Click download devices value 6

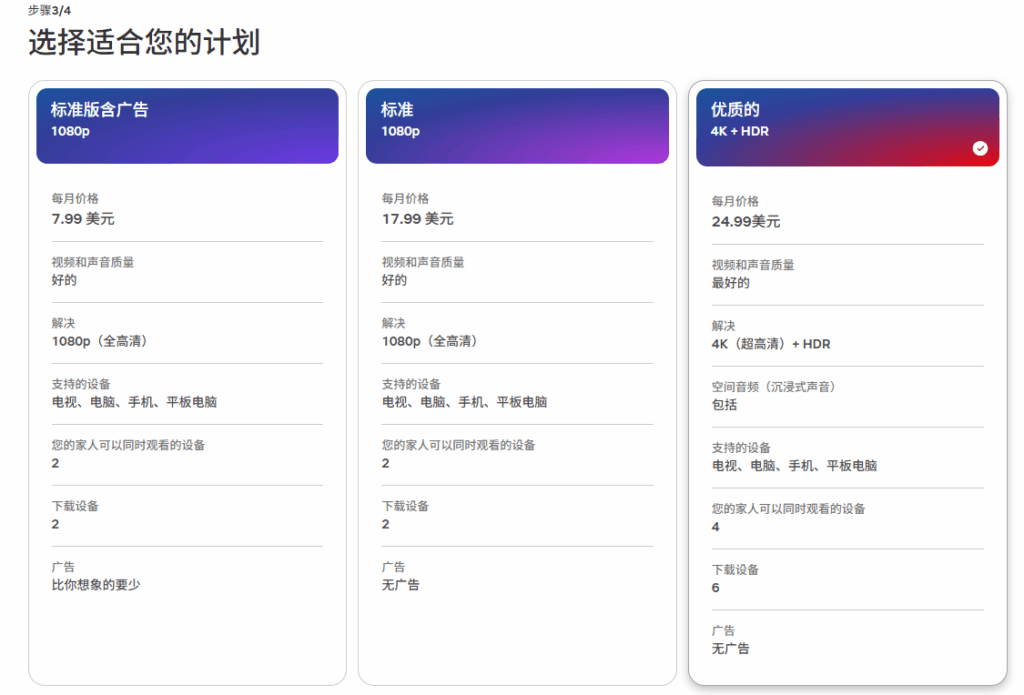coord(716,588)
